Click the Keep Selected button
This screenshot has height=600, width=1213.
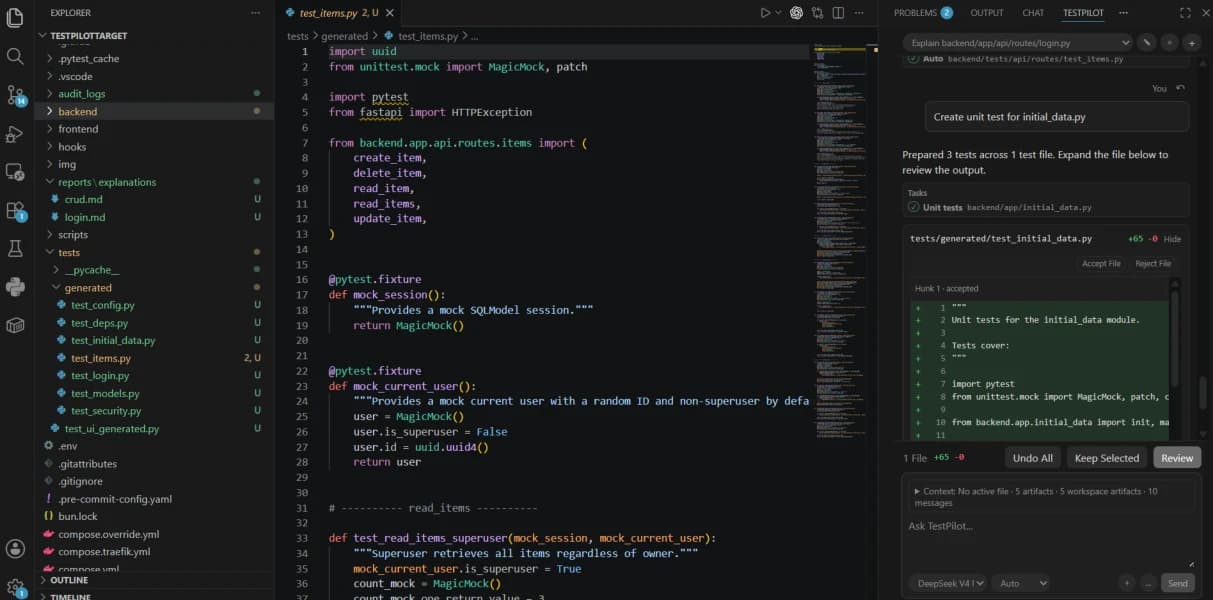[1107, 458]
